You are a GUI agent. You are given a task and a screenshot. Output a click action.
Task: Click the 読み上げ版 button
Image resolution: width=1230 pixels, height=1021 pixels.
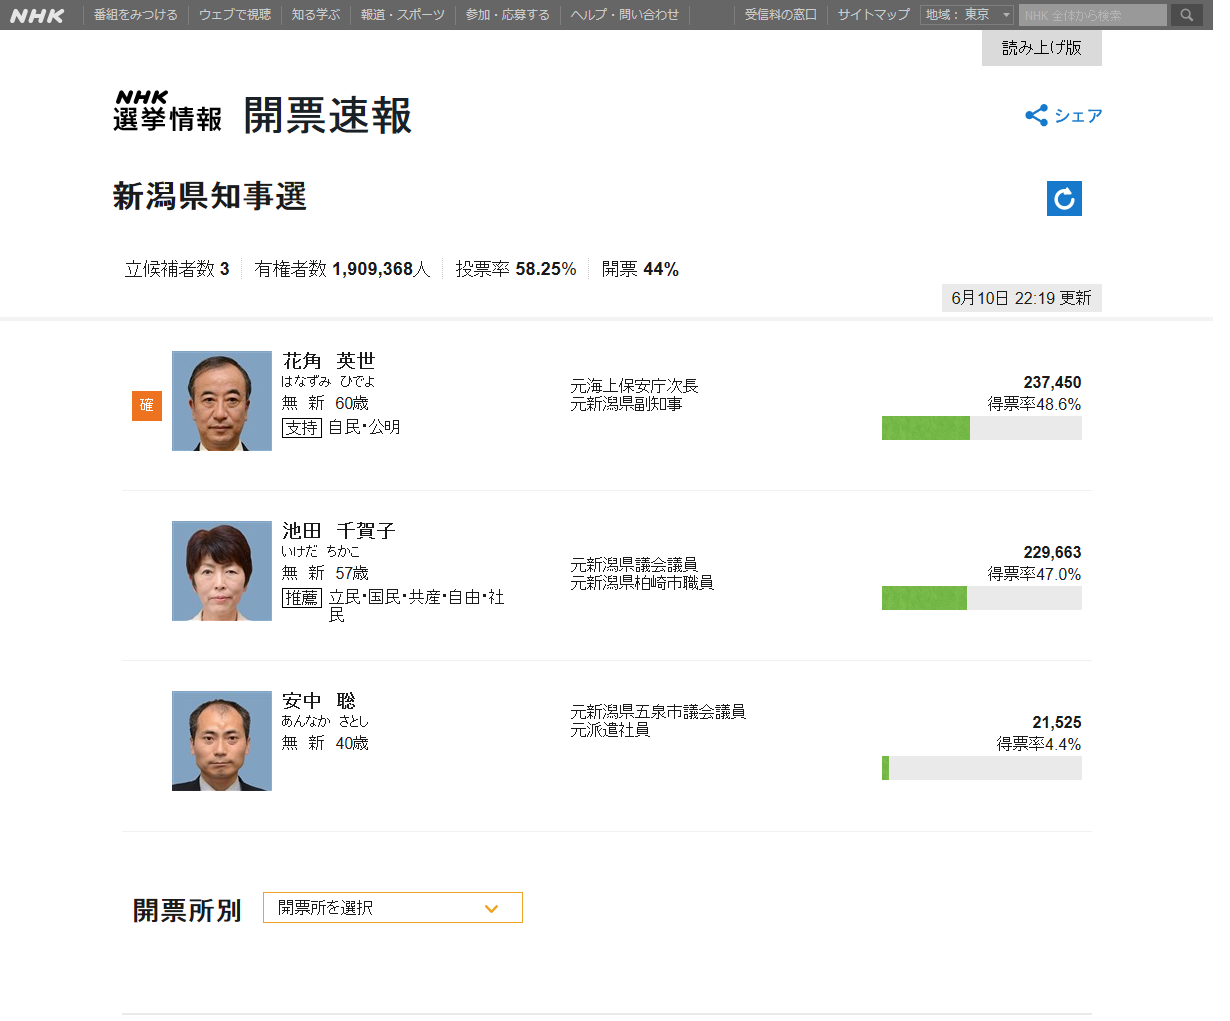[1041, 48]
